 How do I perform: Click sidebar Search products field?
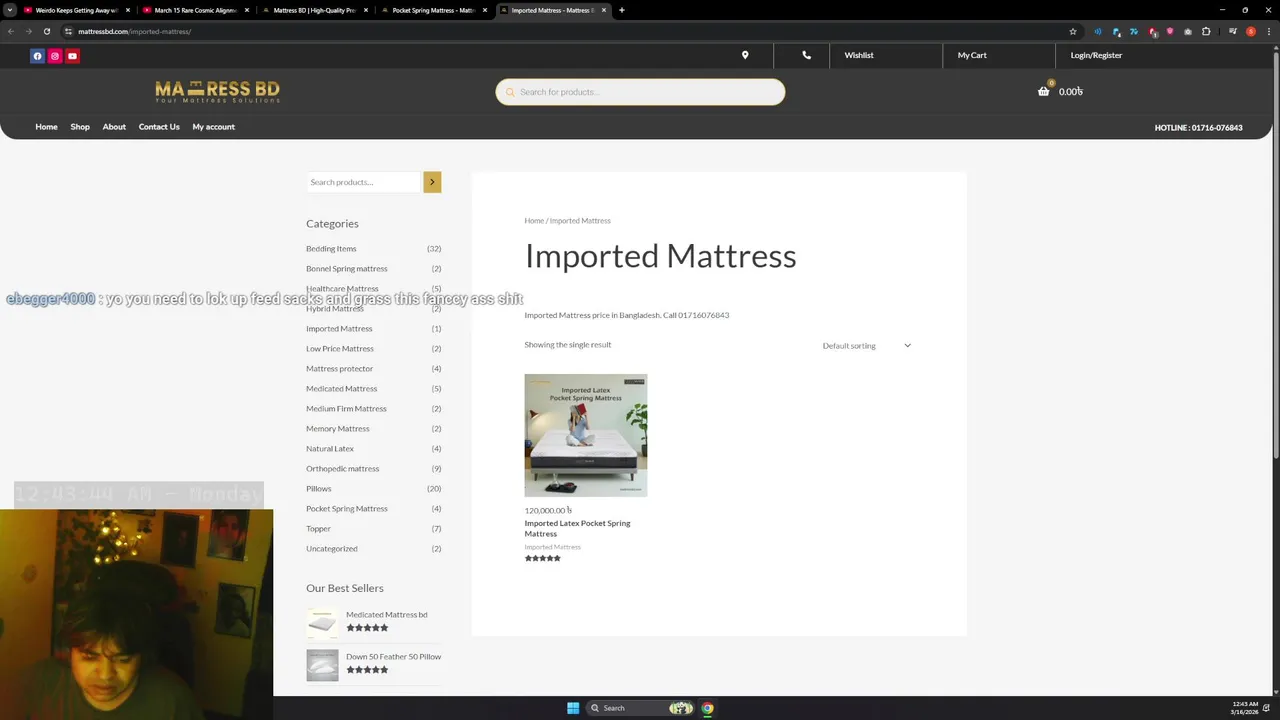(x=364, y=182)
